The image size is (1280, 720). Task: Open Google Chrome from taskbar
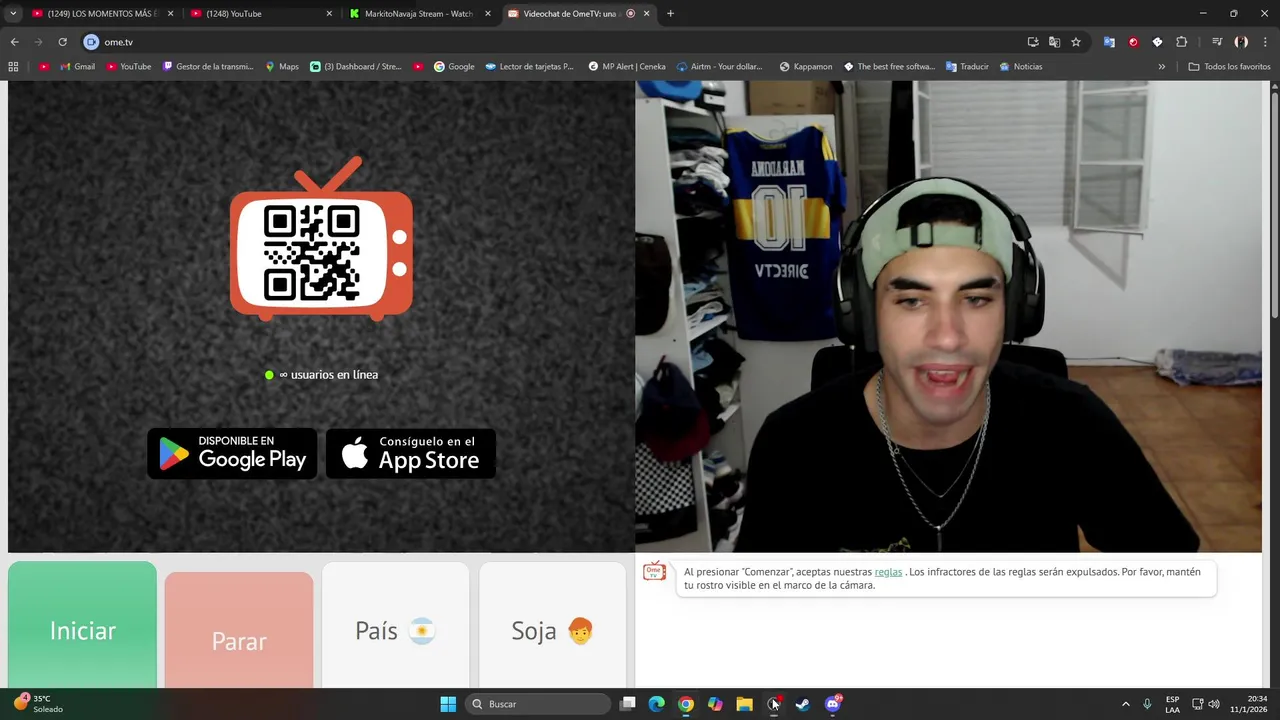[685, 704]
